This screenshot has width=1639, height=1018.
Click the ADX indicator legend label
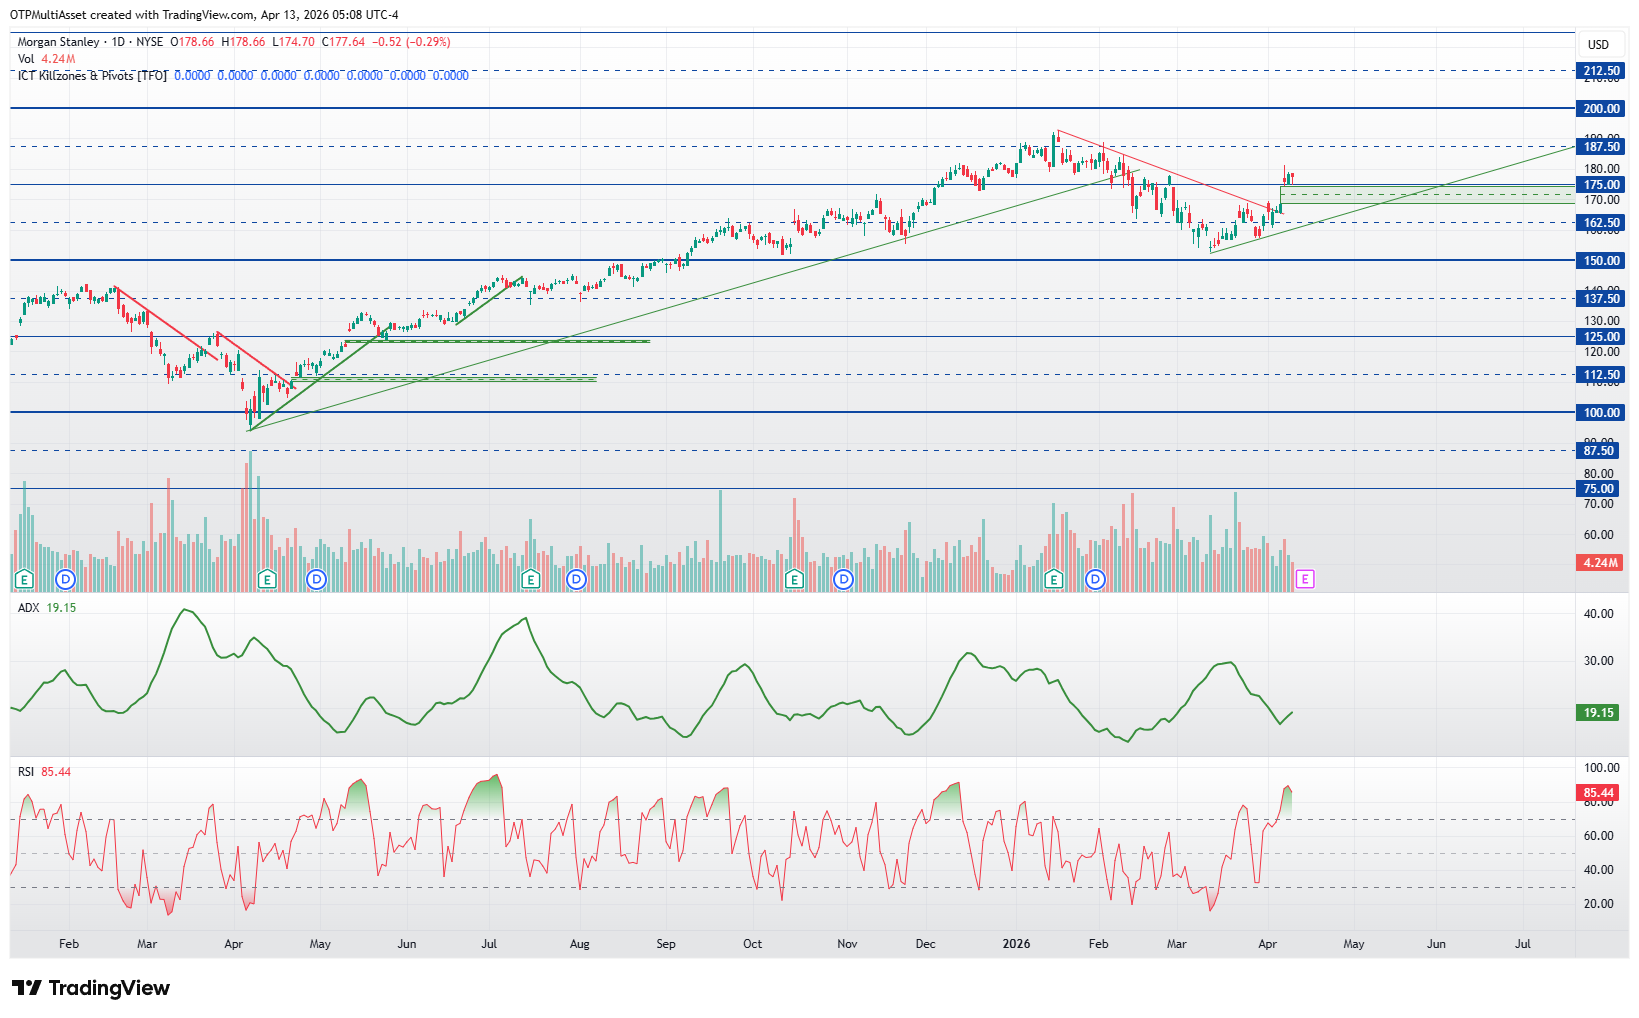coord(28,608)
